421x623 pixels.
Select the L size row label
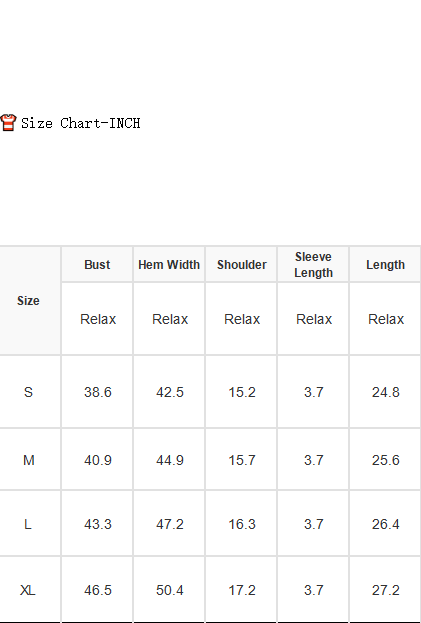click(x=27, y=524)
